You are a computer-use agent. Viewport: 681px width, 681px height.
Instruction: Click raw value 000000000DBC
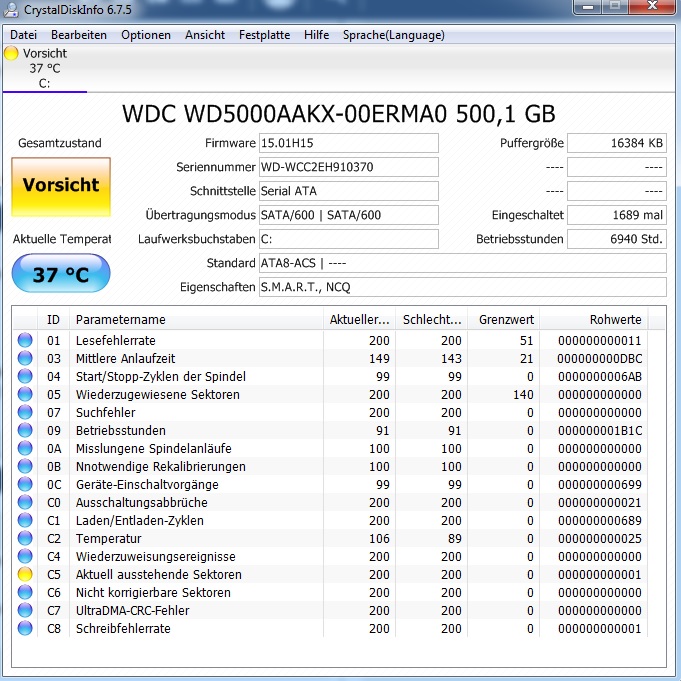tap(599, 359)
